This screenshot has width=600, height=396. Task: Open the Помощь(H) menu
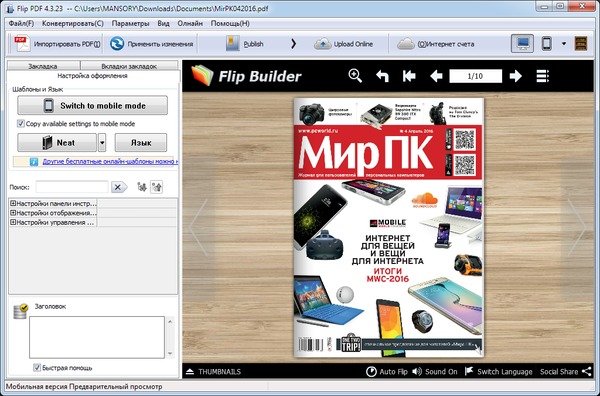[230, 23]
